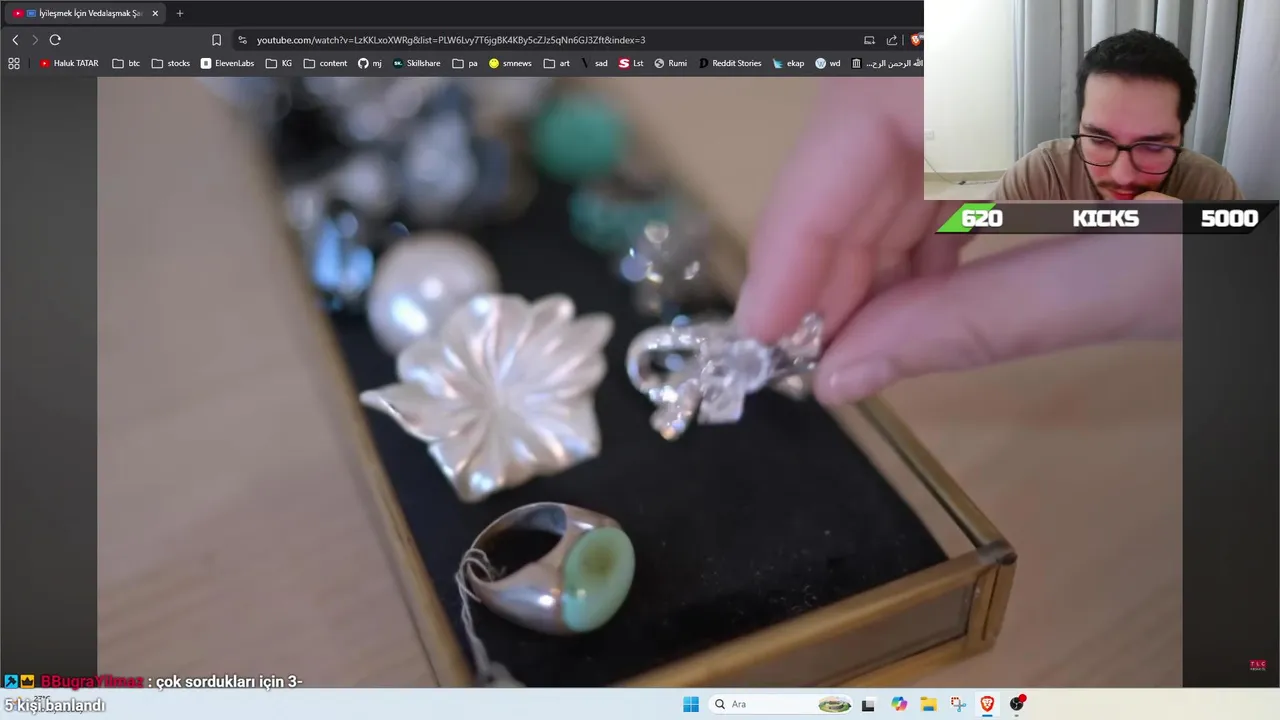This screenshot has height=720, width=1280.
Task: Share this page via the share icon
Action: coord(892,40)
